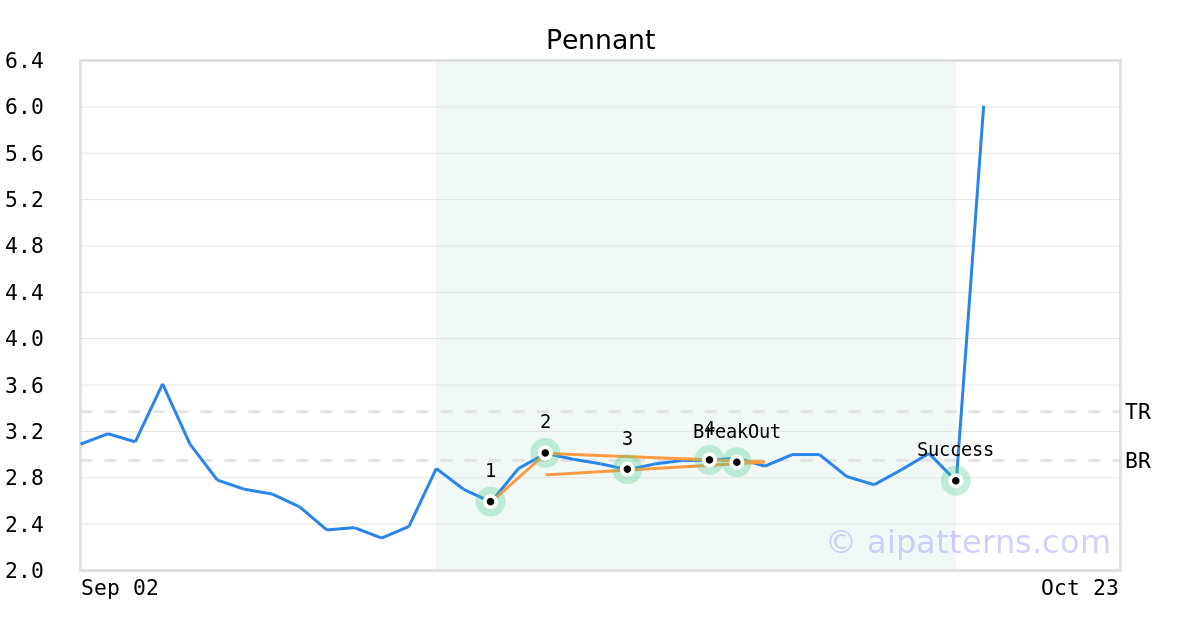Image resolution: width=1200 pixels, height=630 pixels.
Task: Click the Pennant chart title
Action: (x=600, y=40)
